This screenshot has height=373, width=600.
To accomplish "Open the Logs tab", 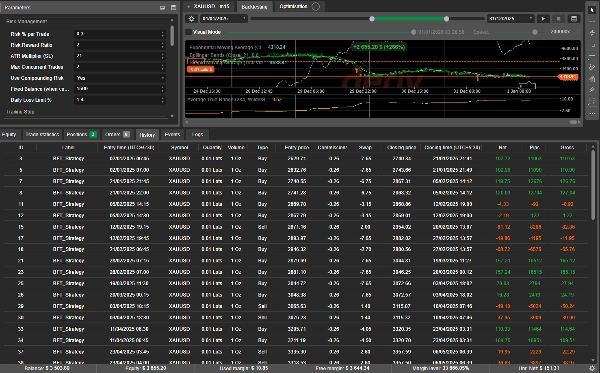I will point(197,134).
